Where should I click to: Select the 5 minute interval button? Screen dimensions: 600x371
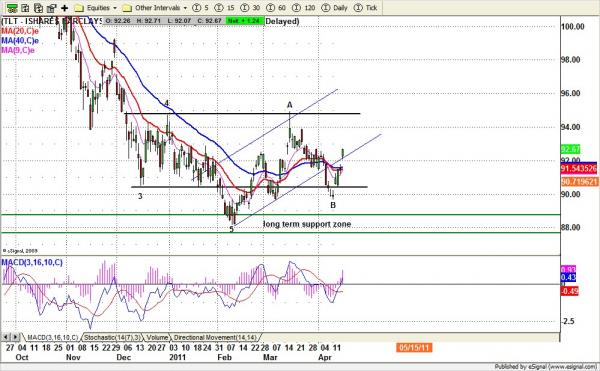(x=200, y=8)
